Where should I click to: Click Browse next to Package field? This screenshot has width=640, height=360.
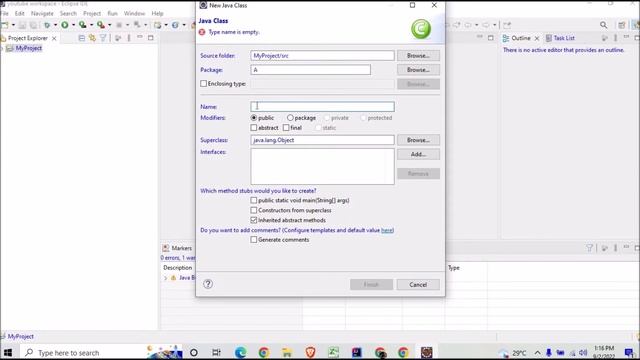pos(418,70)
